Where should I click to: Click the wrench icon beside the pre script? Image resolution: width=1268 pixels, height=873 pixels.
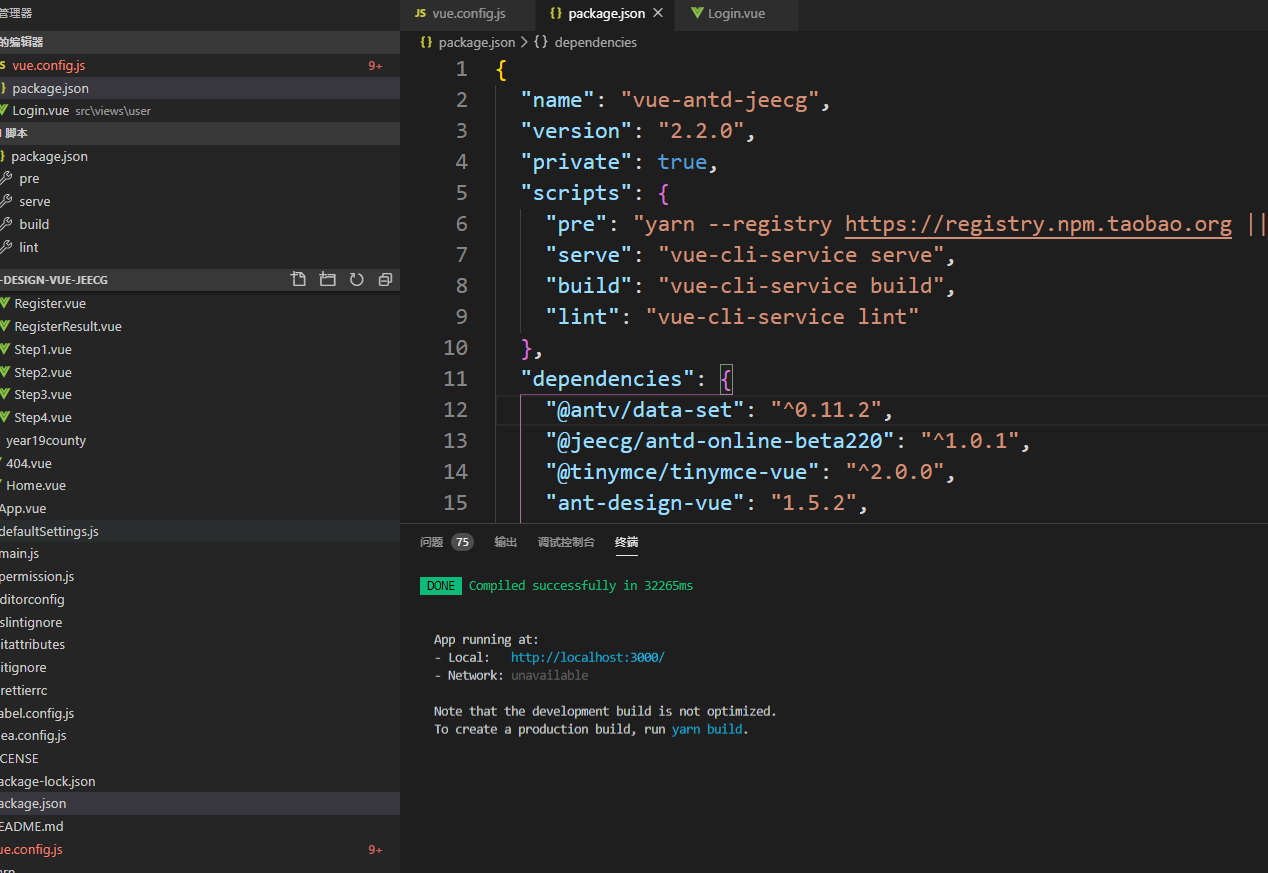tap(6, 178)
